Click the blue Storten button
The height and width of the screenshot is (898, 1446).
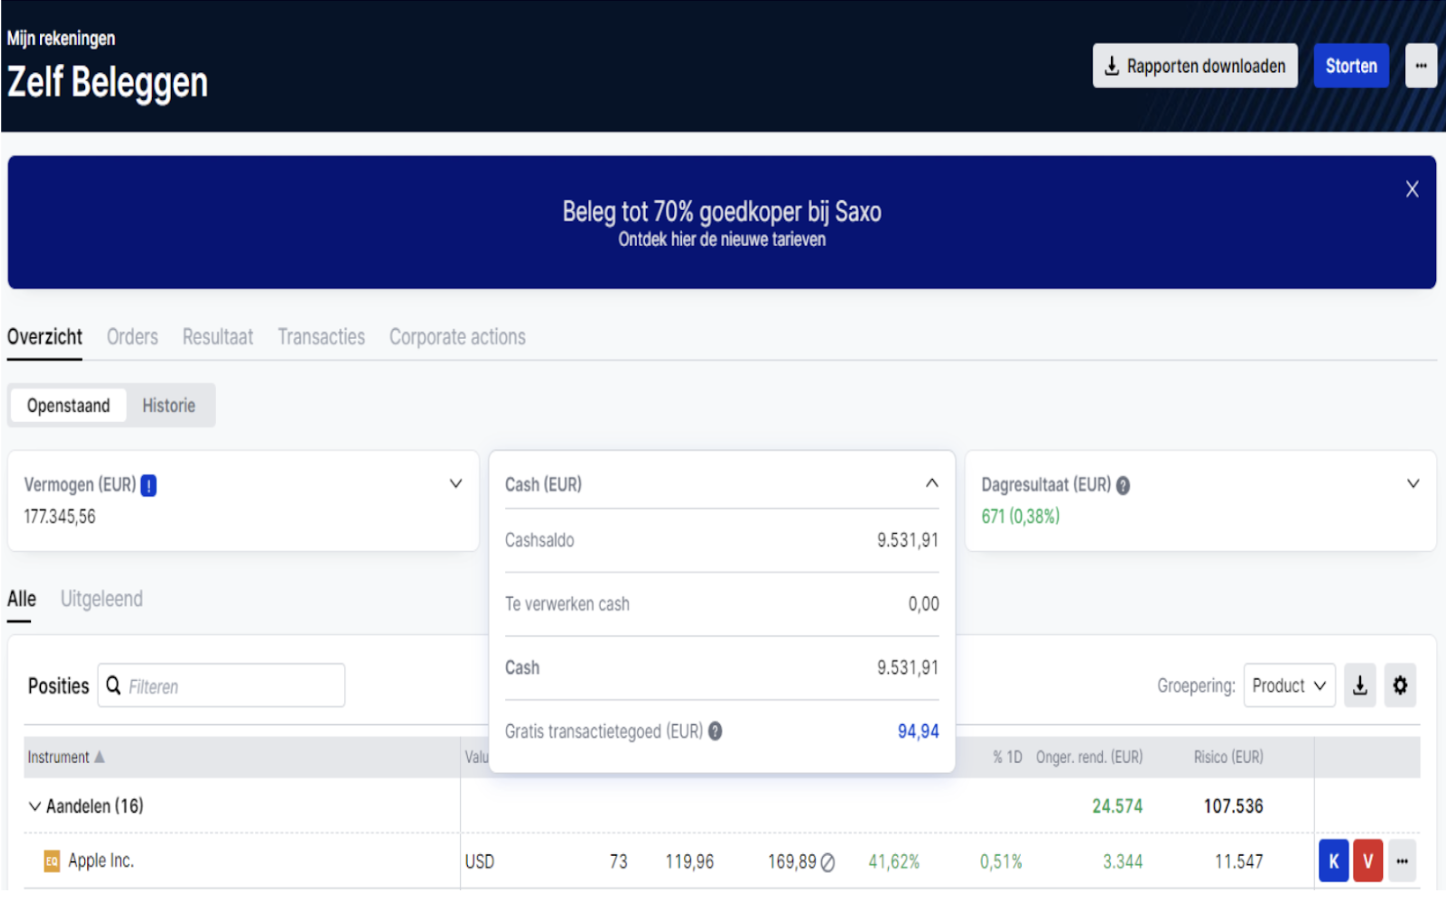coord(1350,66)
